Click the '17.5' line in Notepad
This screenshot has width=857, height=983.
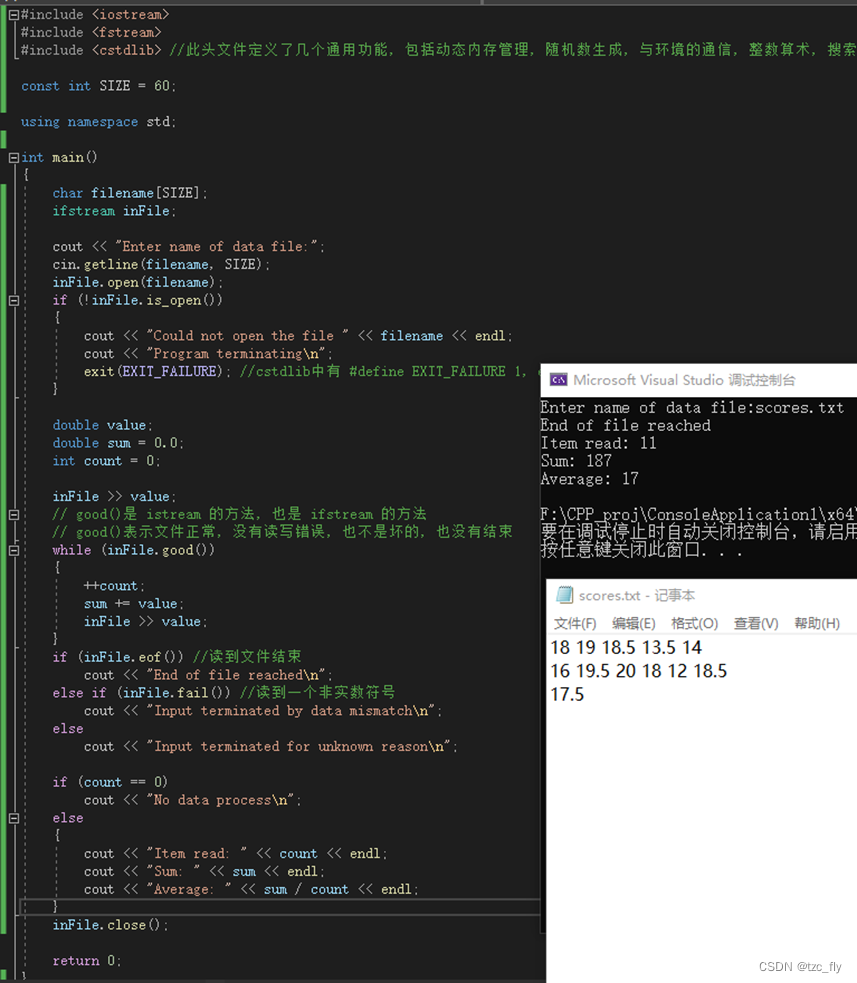pos(567,695)
